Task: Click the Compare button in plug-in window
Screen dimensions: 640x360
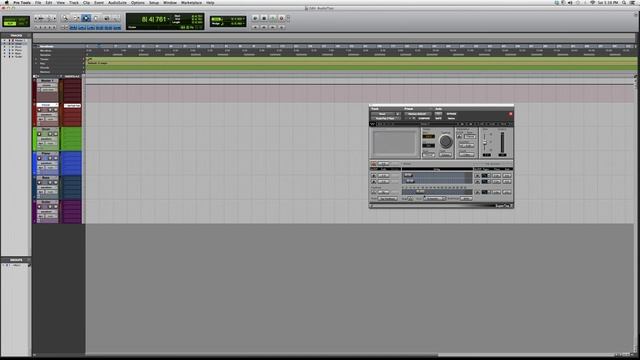Action: coord(424,118)
